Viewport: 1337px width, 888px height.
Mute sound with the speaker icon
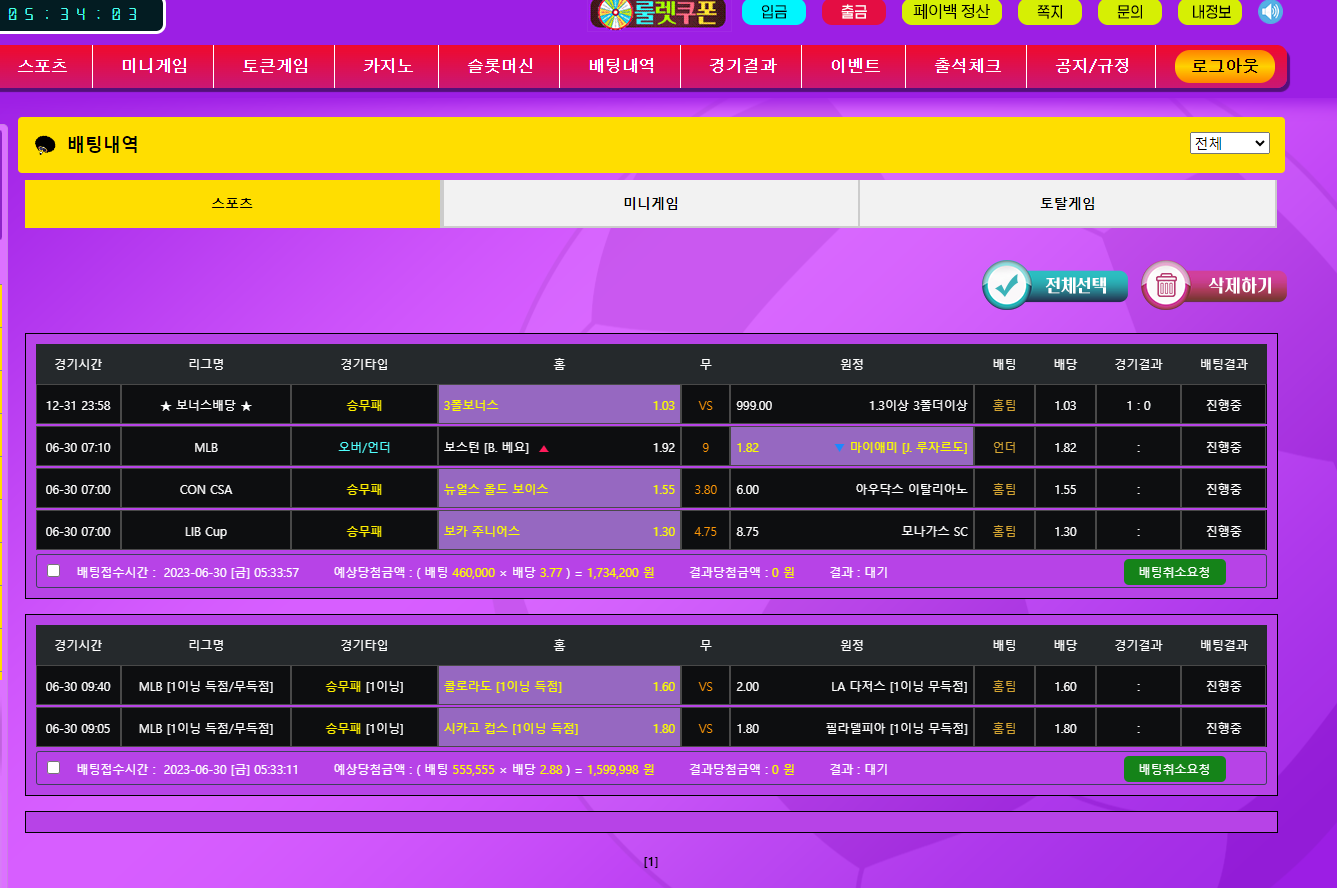click(1270, 12)
